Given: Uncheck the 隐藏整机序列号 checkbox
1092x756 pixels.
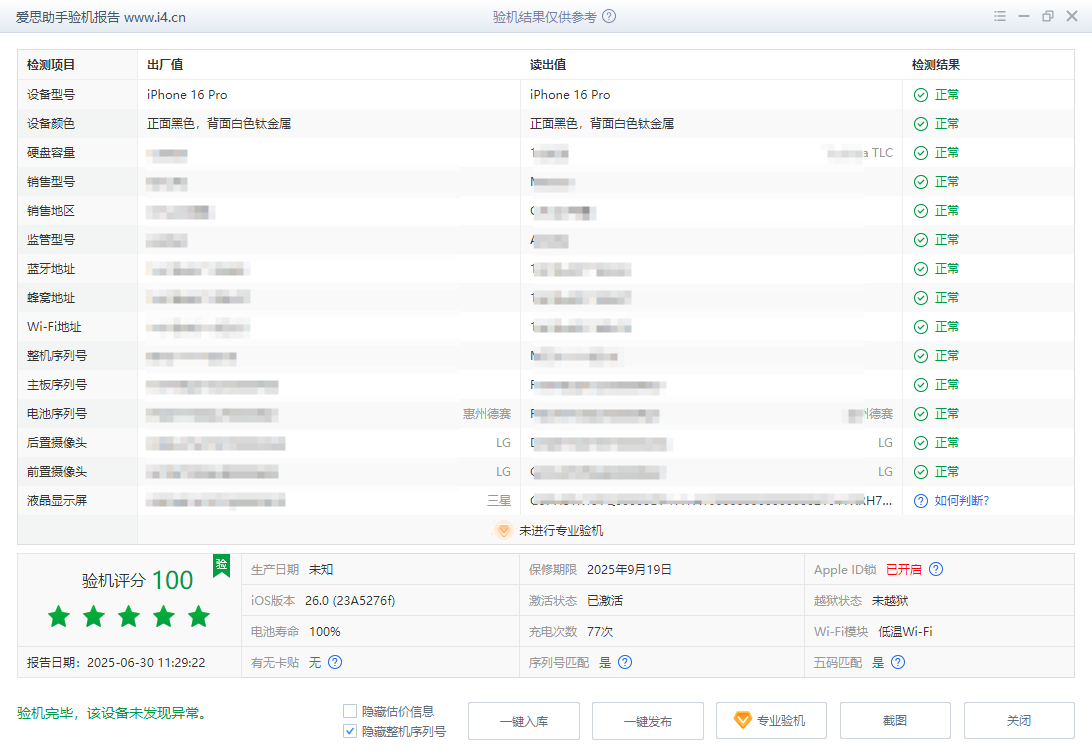Looking at the screenshot, I should [350, 731].
